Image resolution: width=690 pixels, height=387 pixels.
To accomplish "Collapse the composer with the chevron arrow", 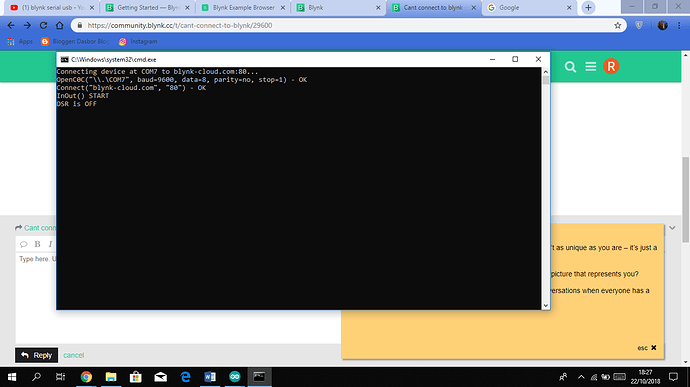I will [672, 228].
